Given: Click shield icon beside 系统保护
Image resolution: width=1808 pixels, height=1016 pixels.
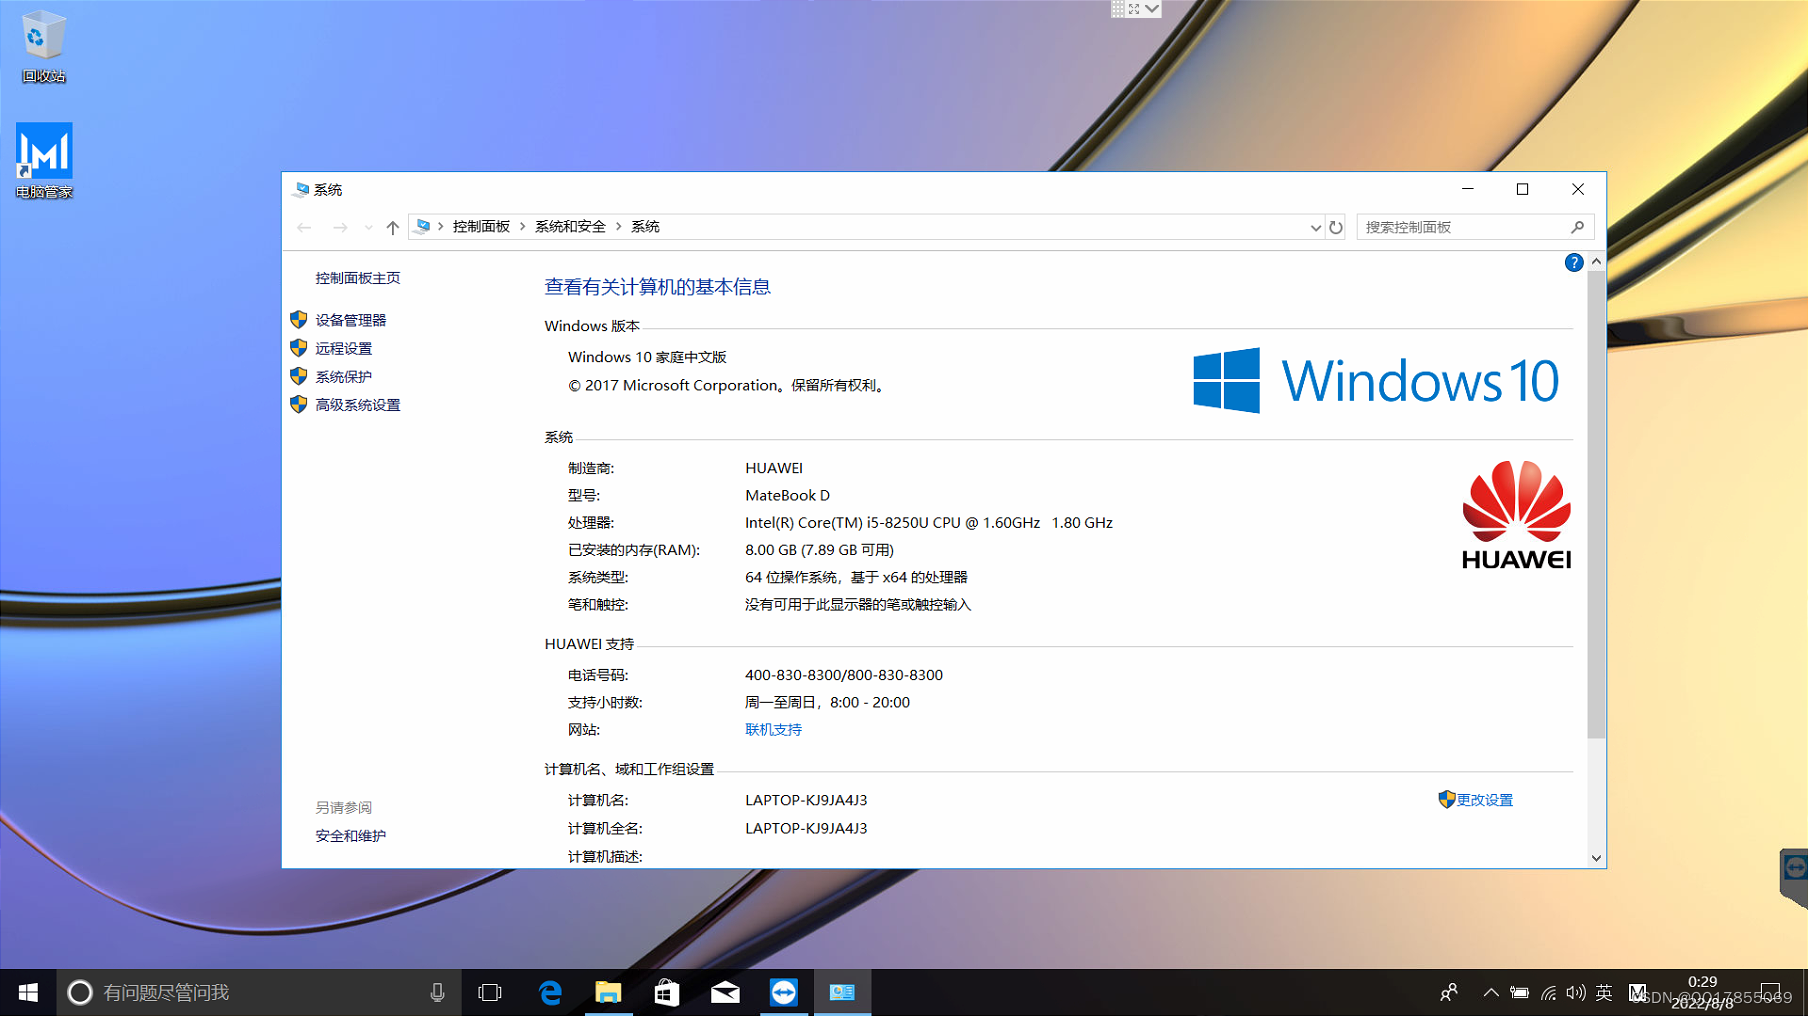Looking at the screenshot, I should [x=298, y=376].
